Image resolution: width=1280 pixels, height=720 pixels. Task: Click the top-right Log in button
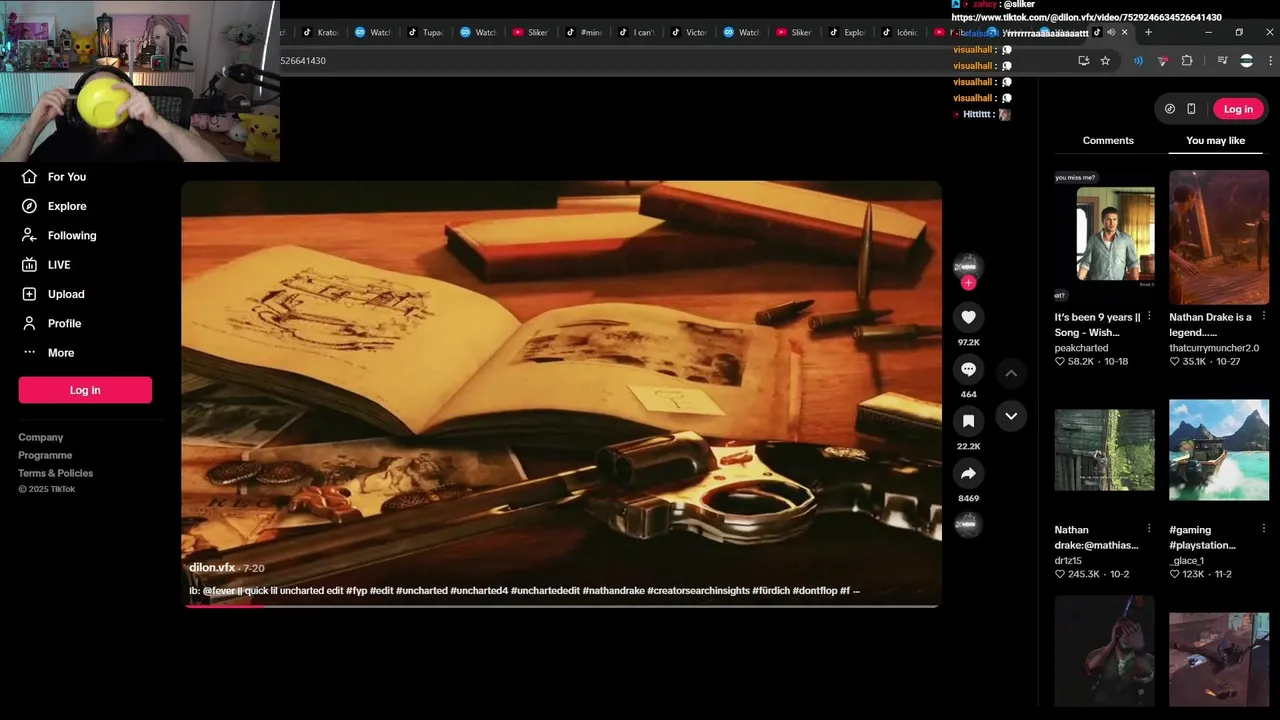(1238, 109)
